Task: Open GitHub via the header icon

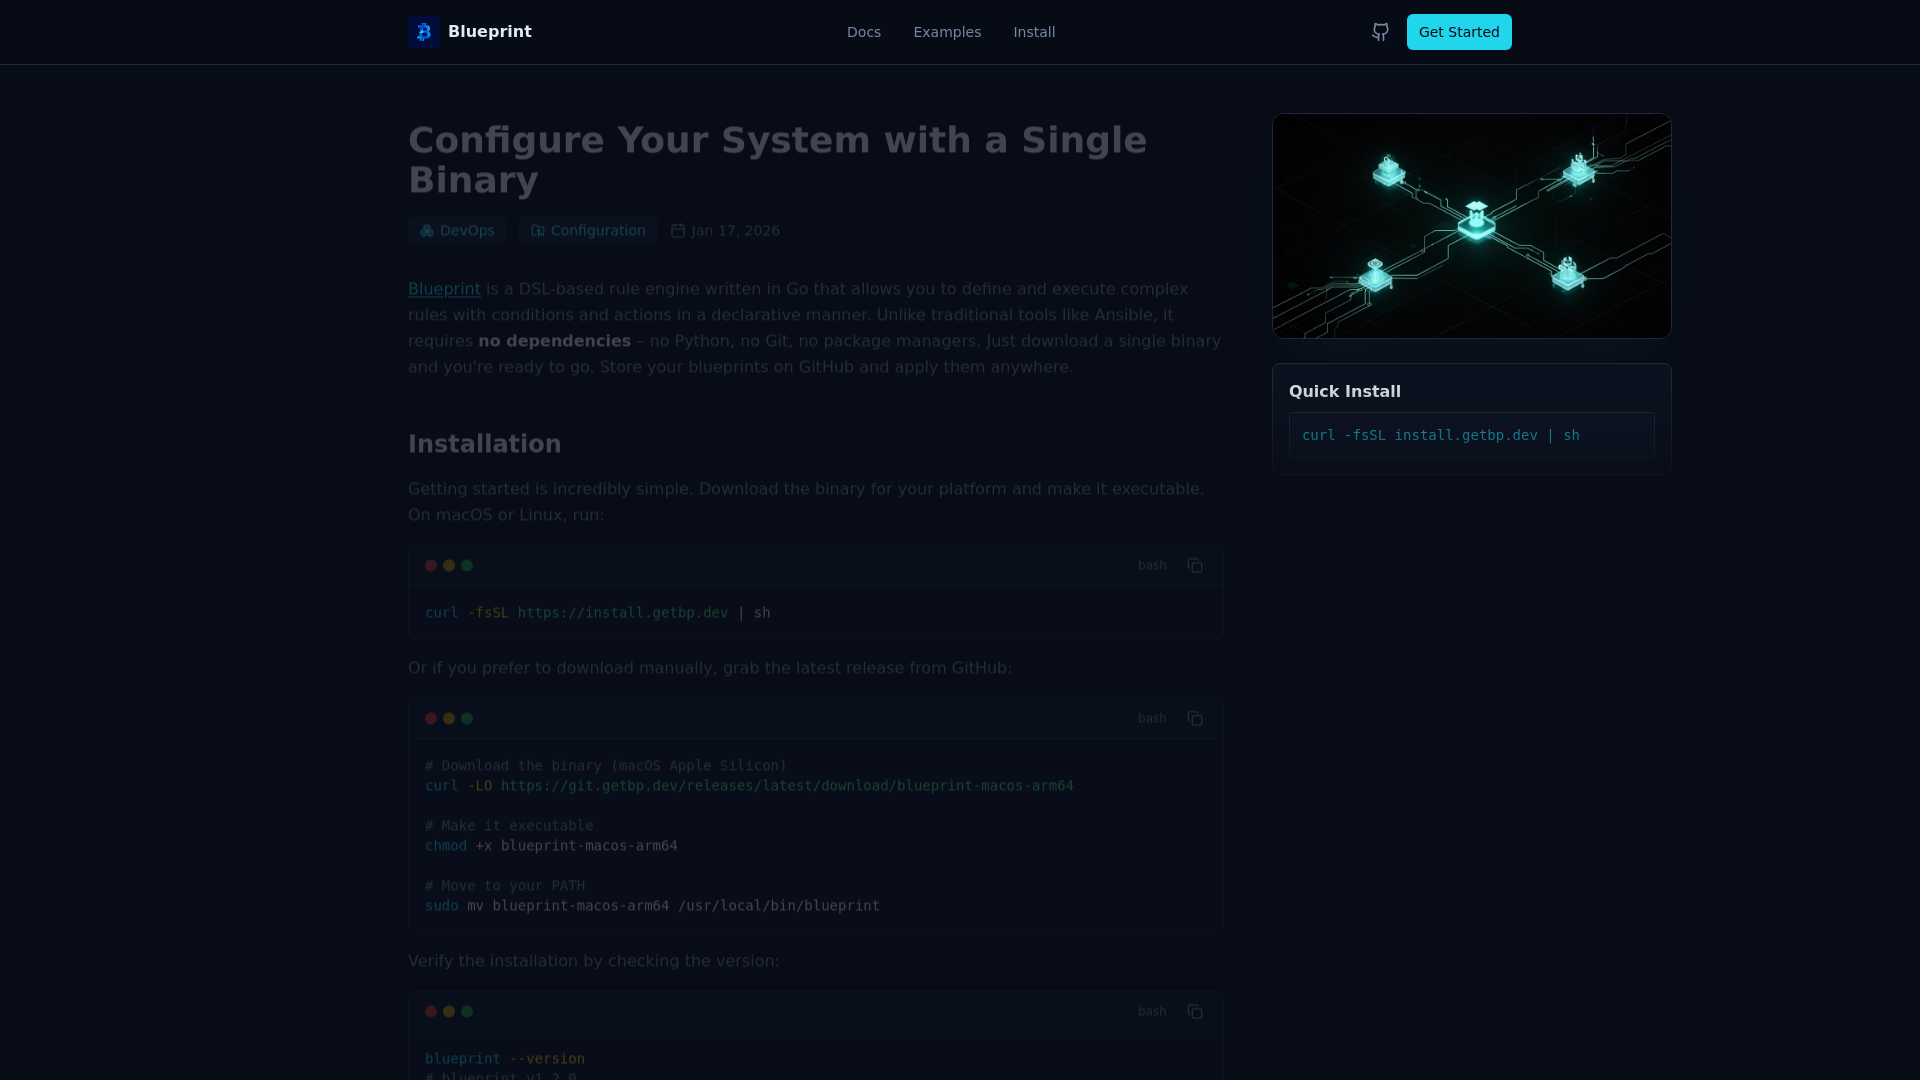Action: [1379, 31]
